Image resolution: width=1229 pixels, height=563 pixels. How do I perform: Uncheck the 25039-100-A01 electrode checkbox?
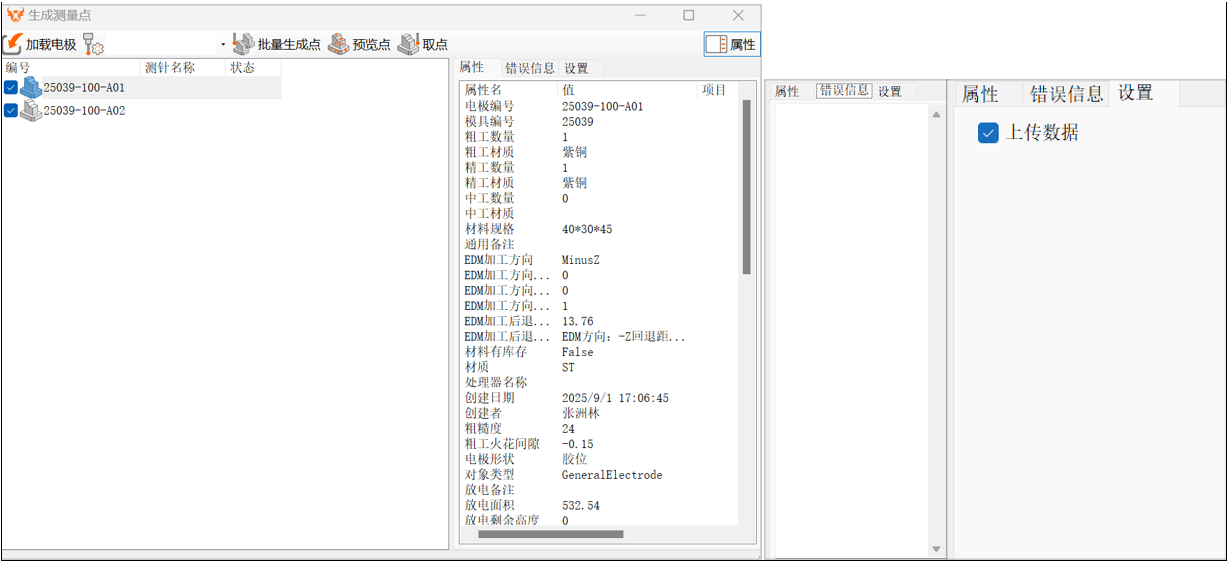coord(11,88)
